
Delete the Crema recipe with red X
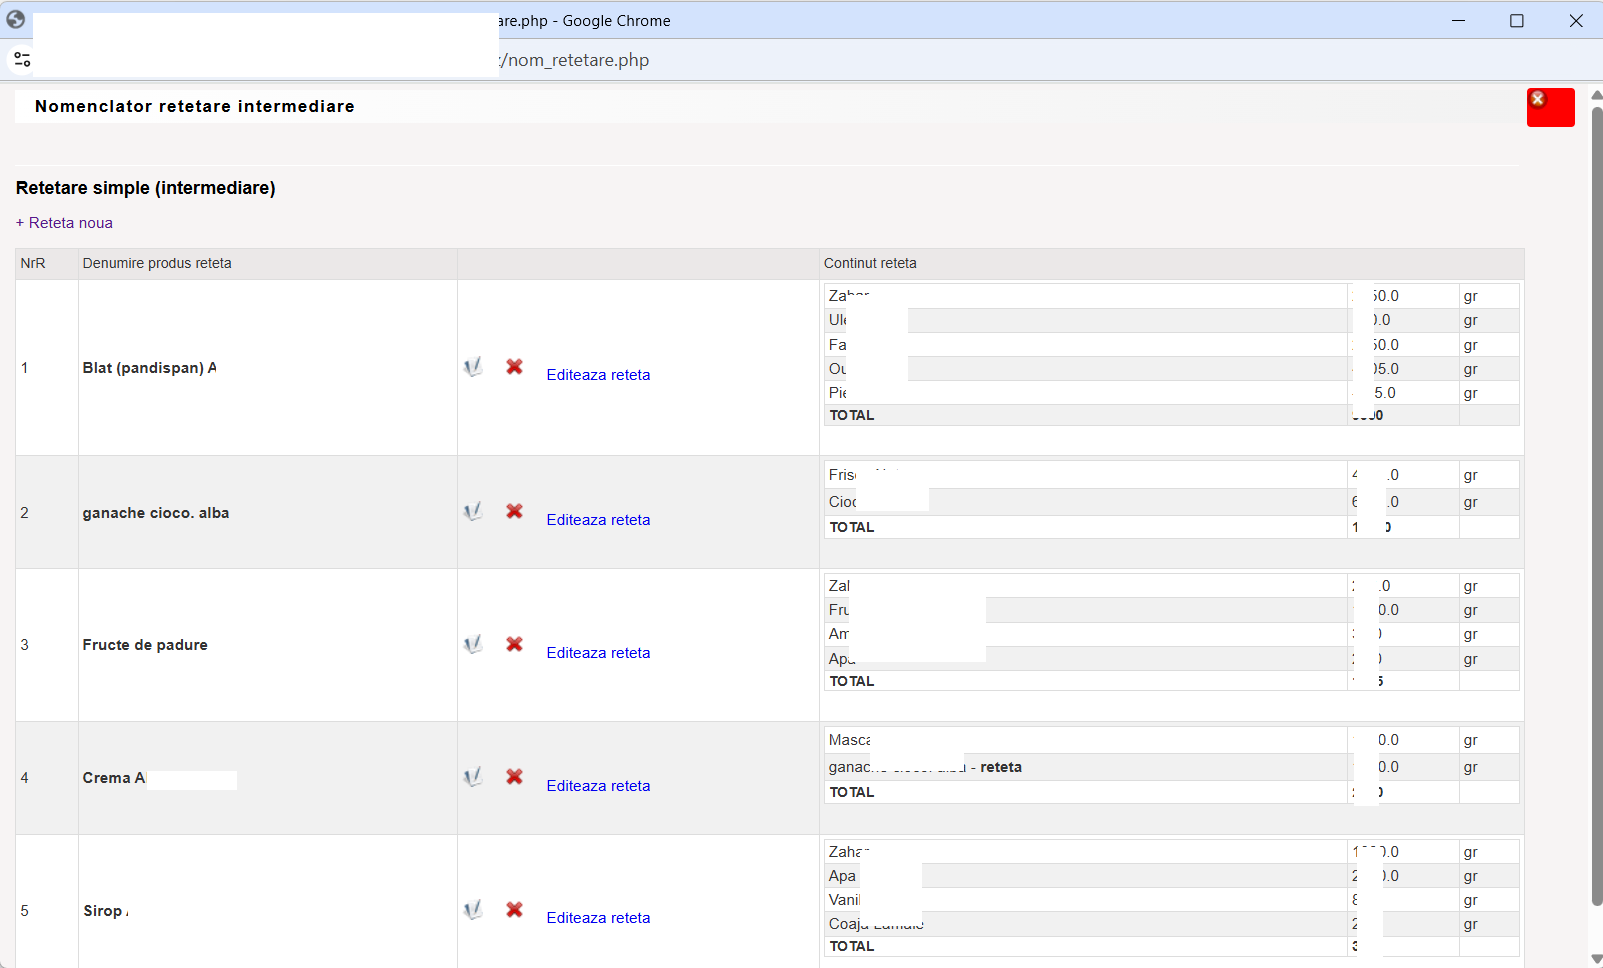click(x=514, y=776)
